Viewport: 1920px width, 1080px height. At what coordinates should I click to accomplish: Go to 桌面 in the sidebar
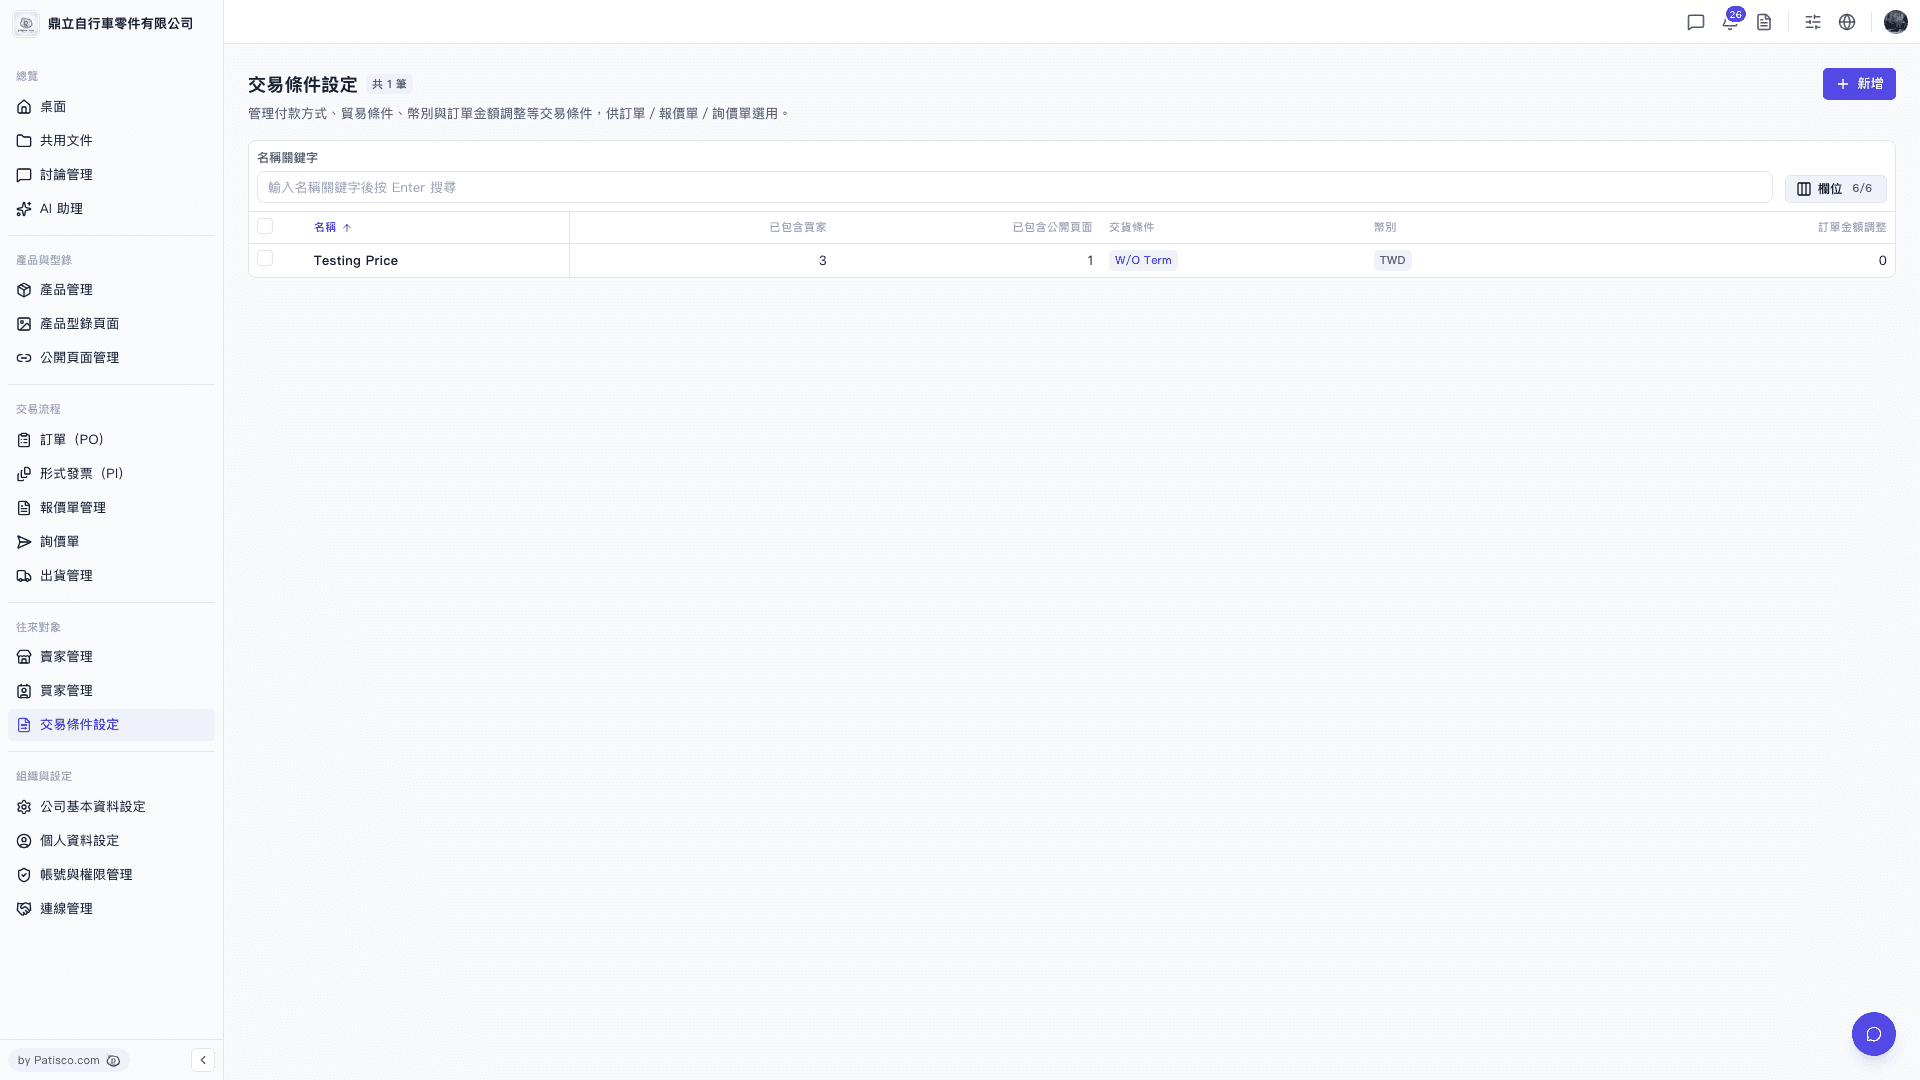111,107
